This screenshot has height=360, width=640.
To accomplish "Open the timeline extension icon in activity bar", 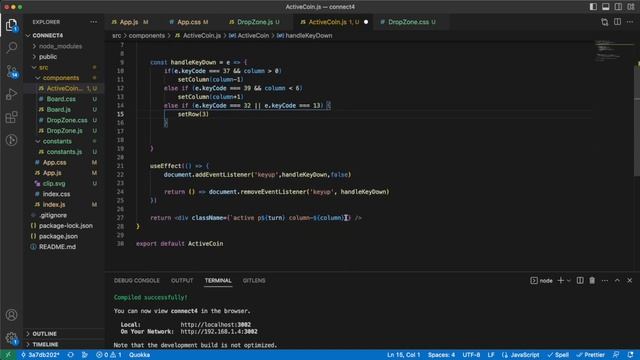I will point(11,140).
